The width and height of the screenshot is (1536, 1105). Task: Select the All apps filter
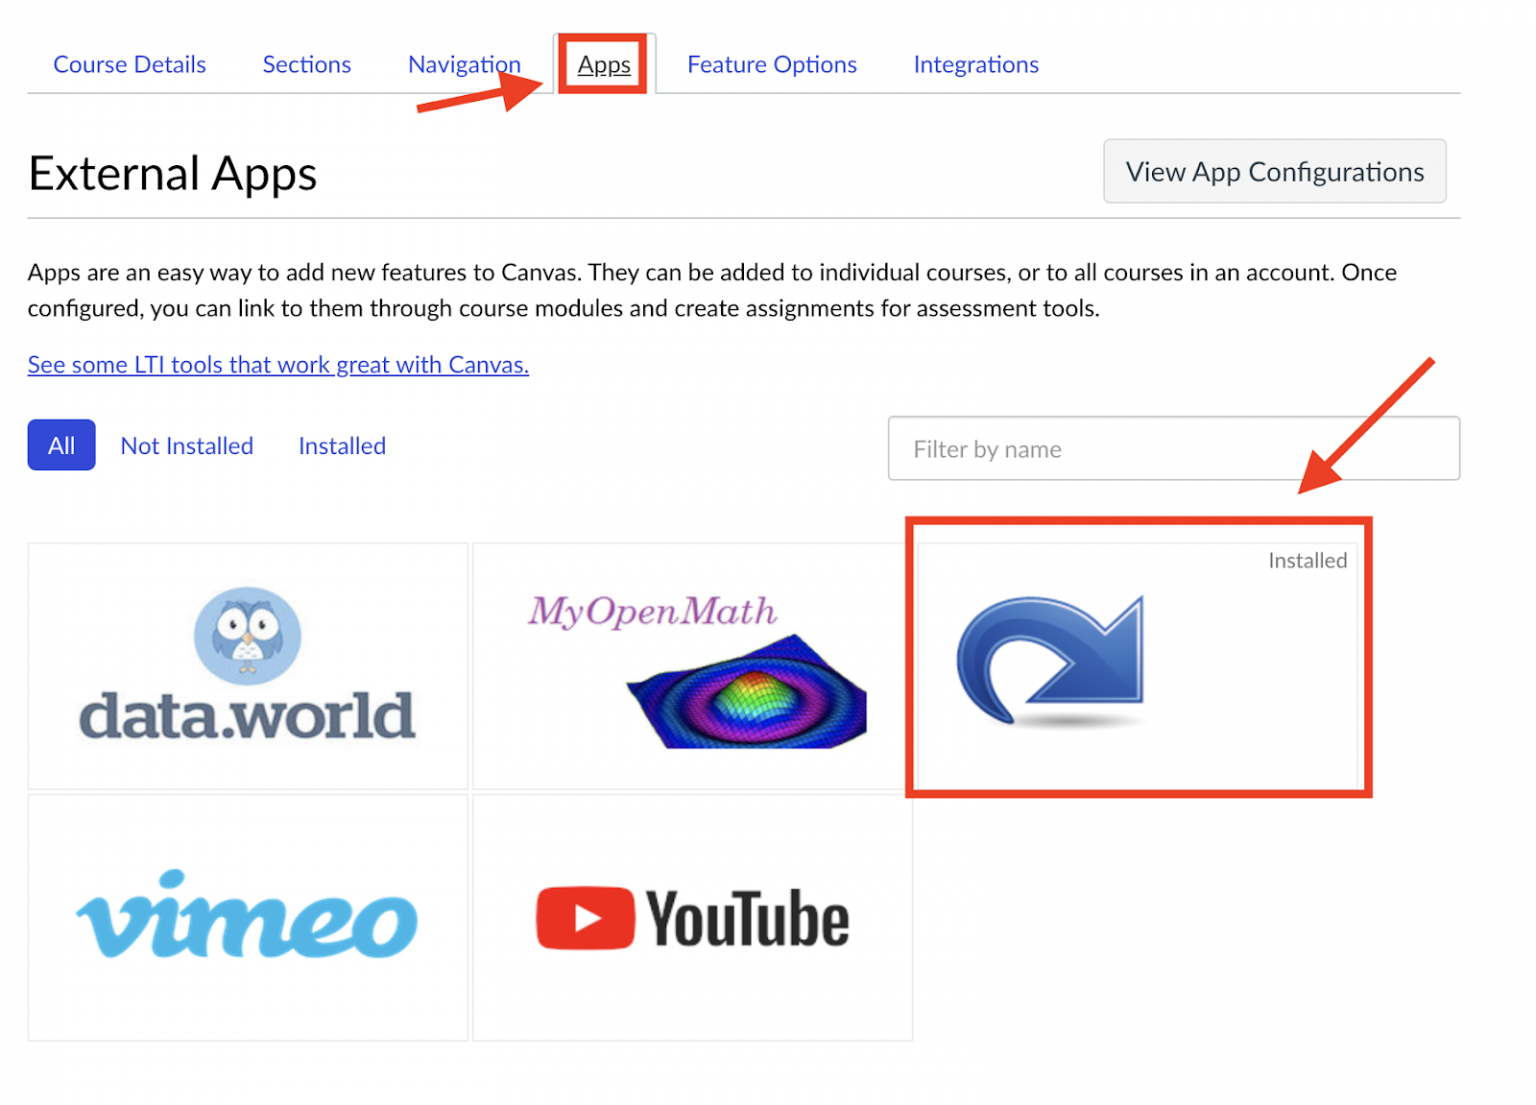[x=61, y=445]
